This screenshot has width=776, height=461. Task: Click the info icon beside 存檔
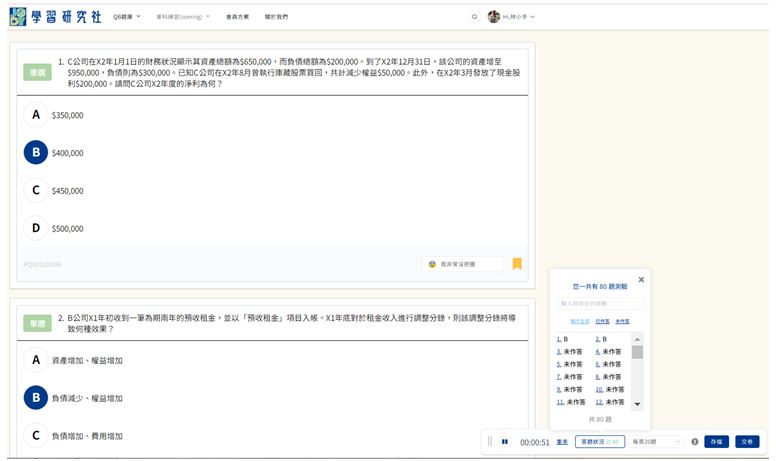pyautogui.click(x=695, y=441)
